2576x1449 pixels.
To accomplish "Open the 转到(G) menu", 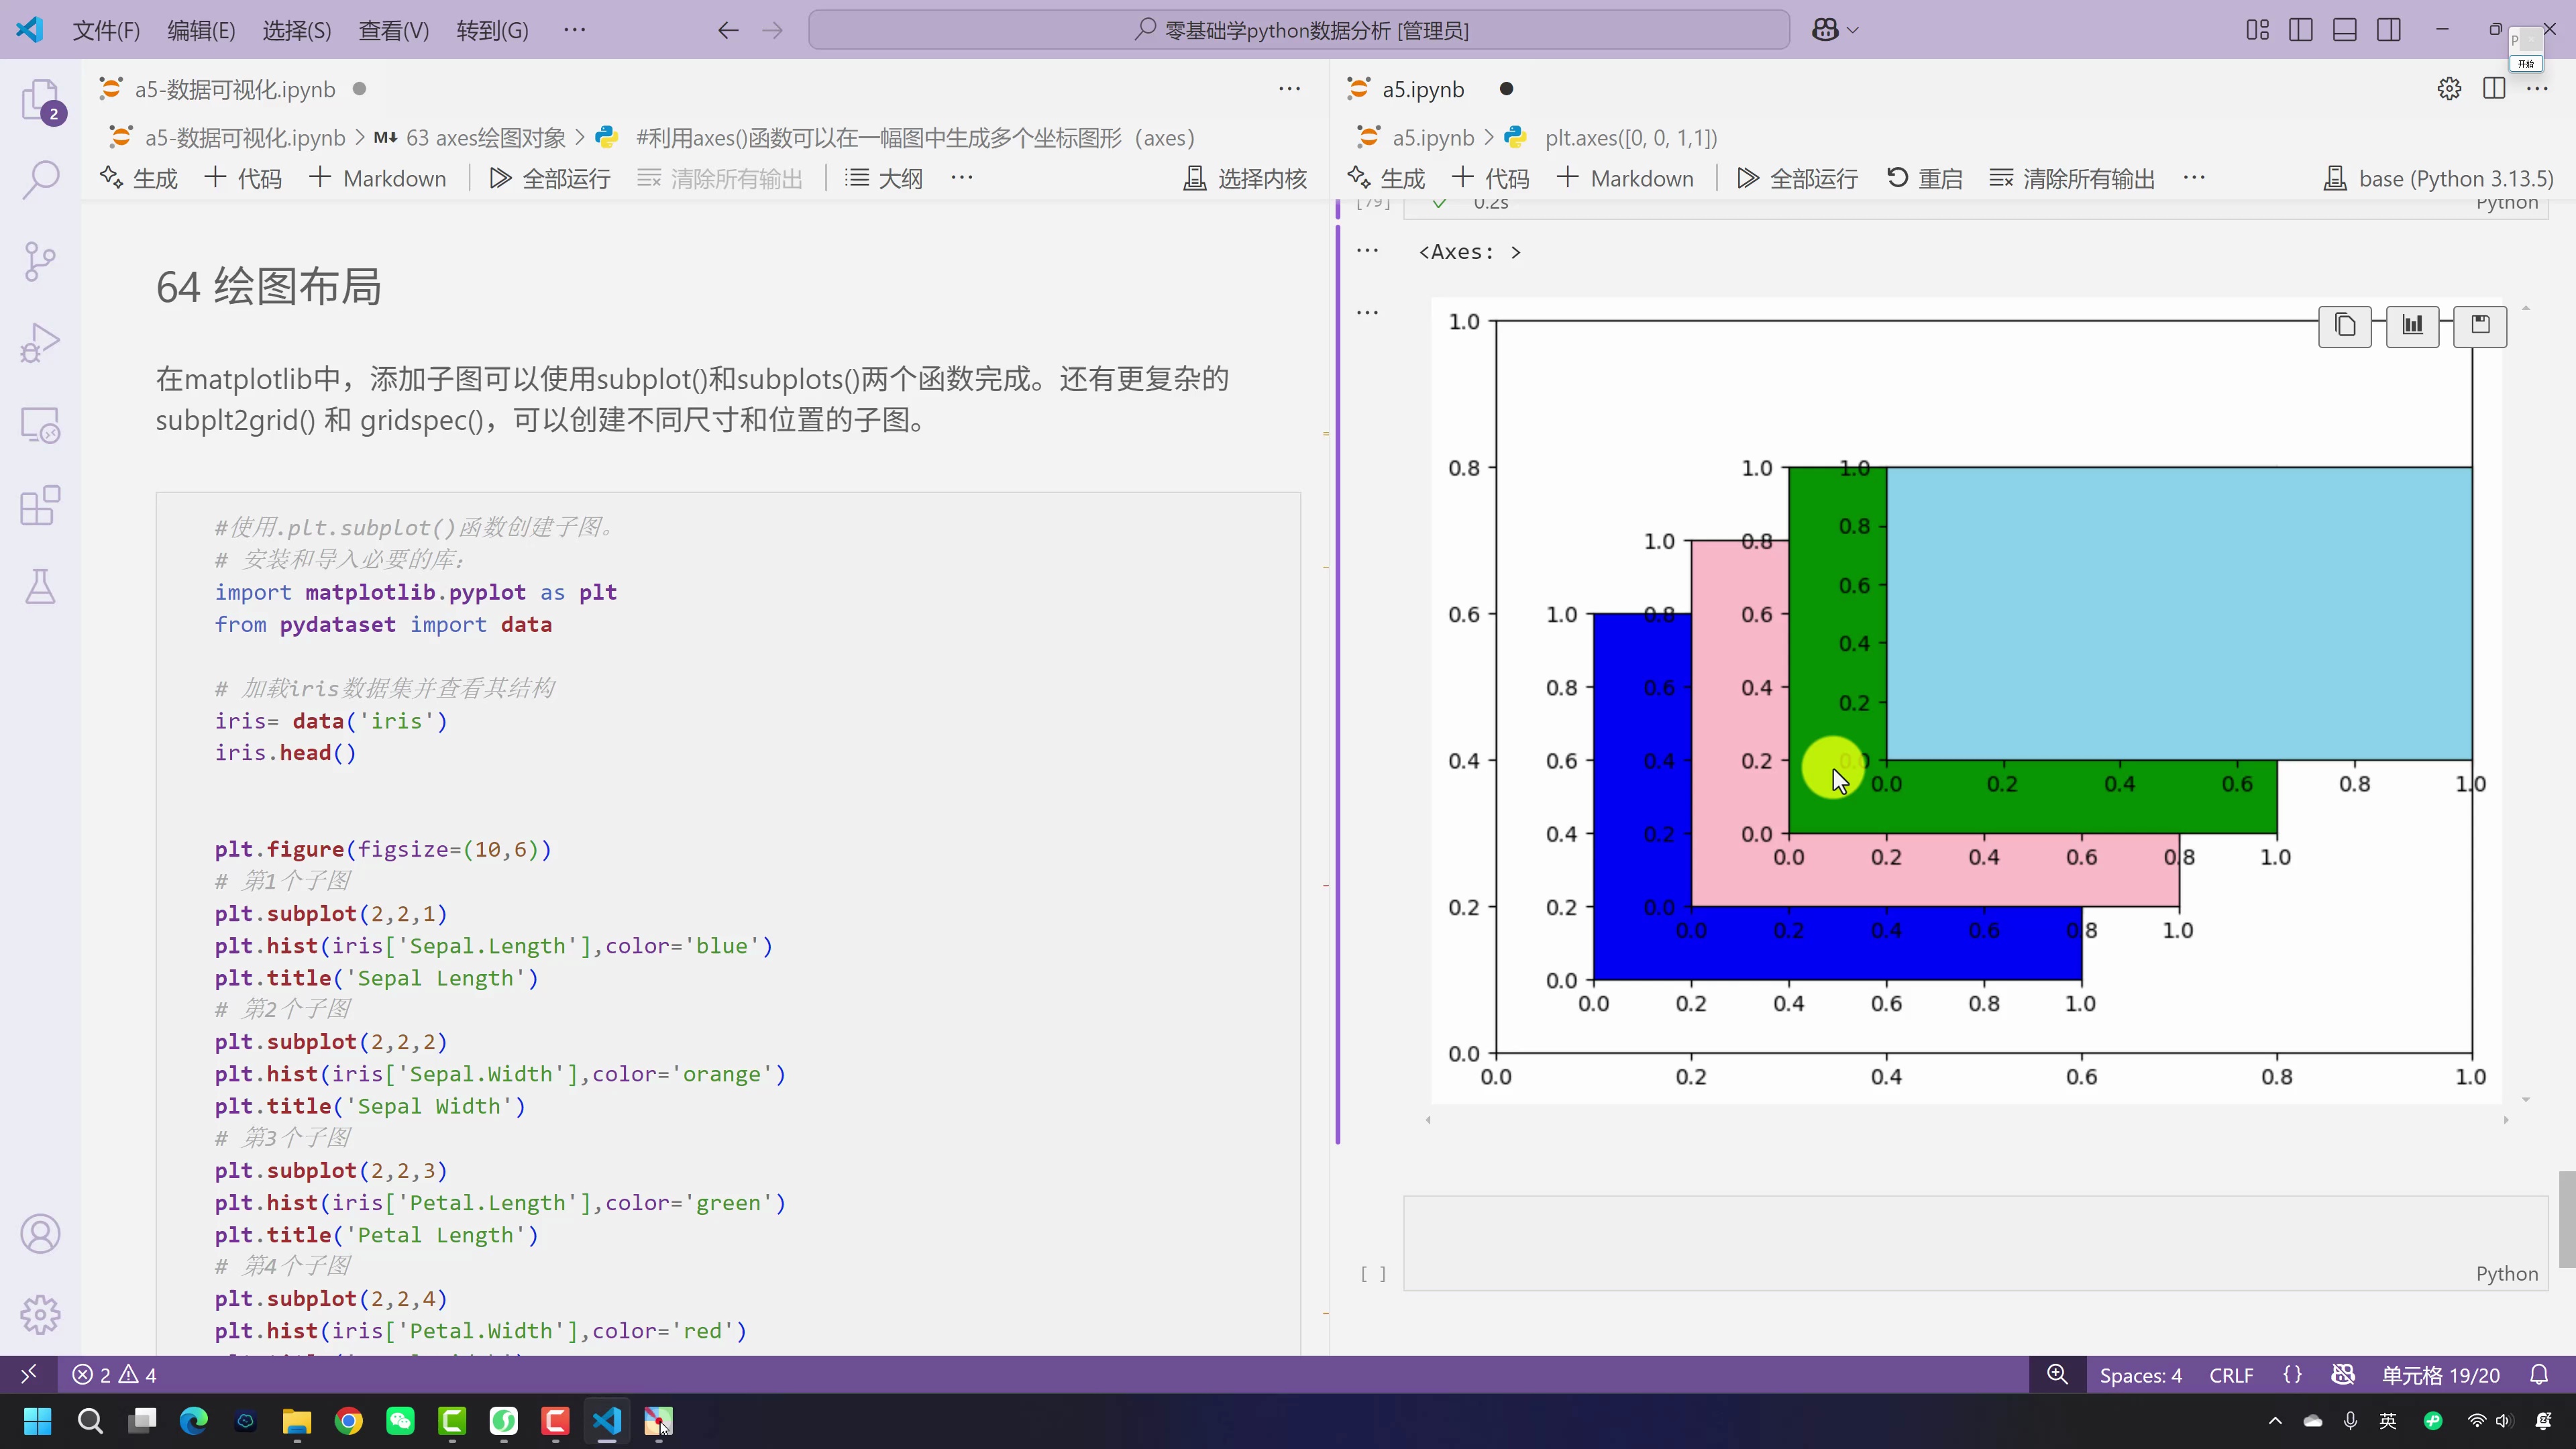I will pos(492,30).
